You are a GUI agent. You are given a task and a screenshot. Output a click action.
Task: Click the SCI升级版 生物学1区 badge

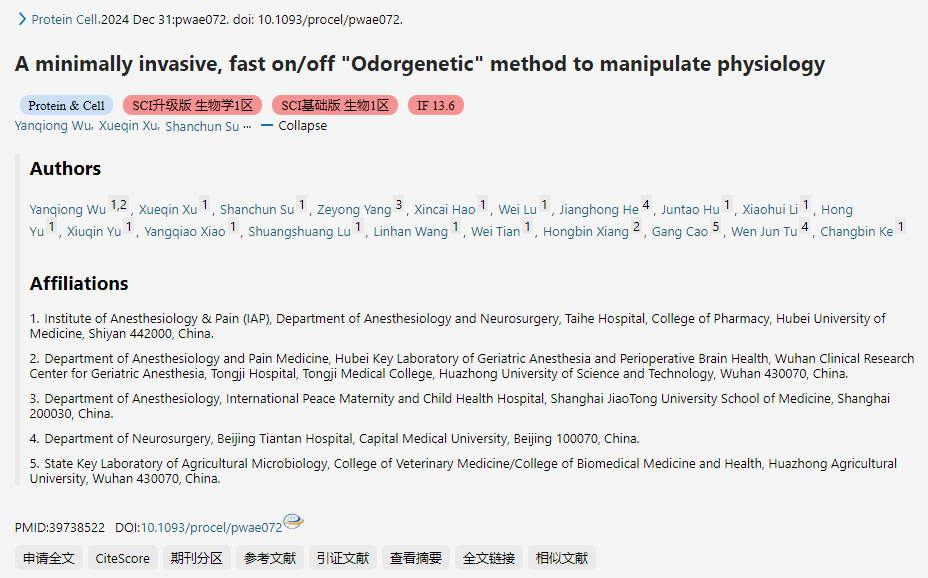[x=193, y=105]
